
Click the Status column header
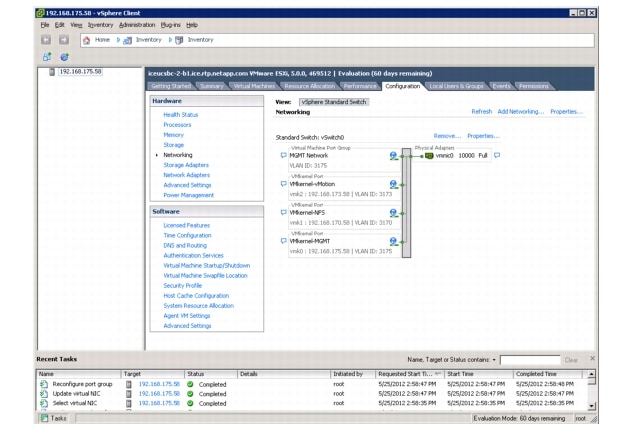point(211,374)
